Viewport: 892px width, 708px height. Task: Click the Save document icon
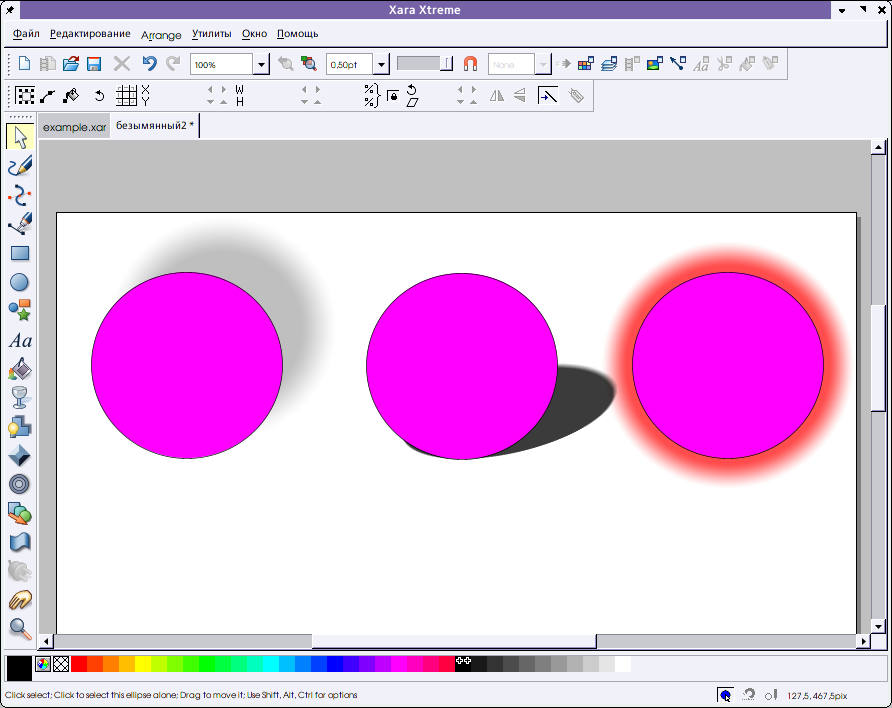(x=94, y=64)
